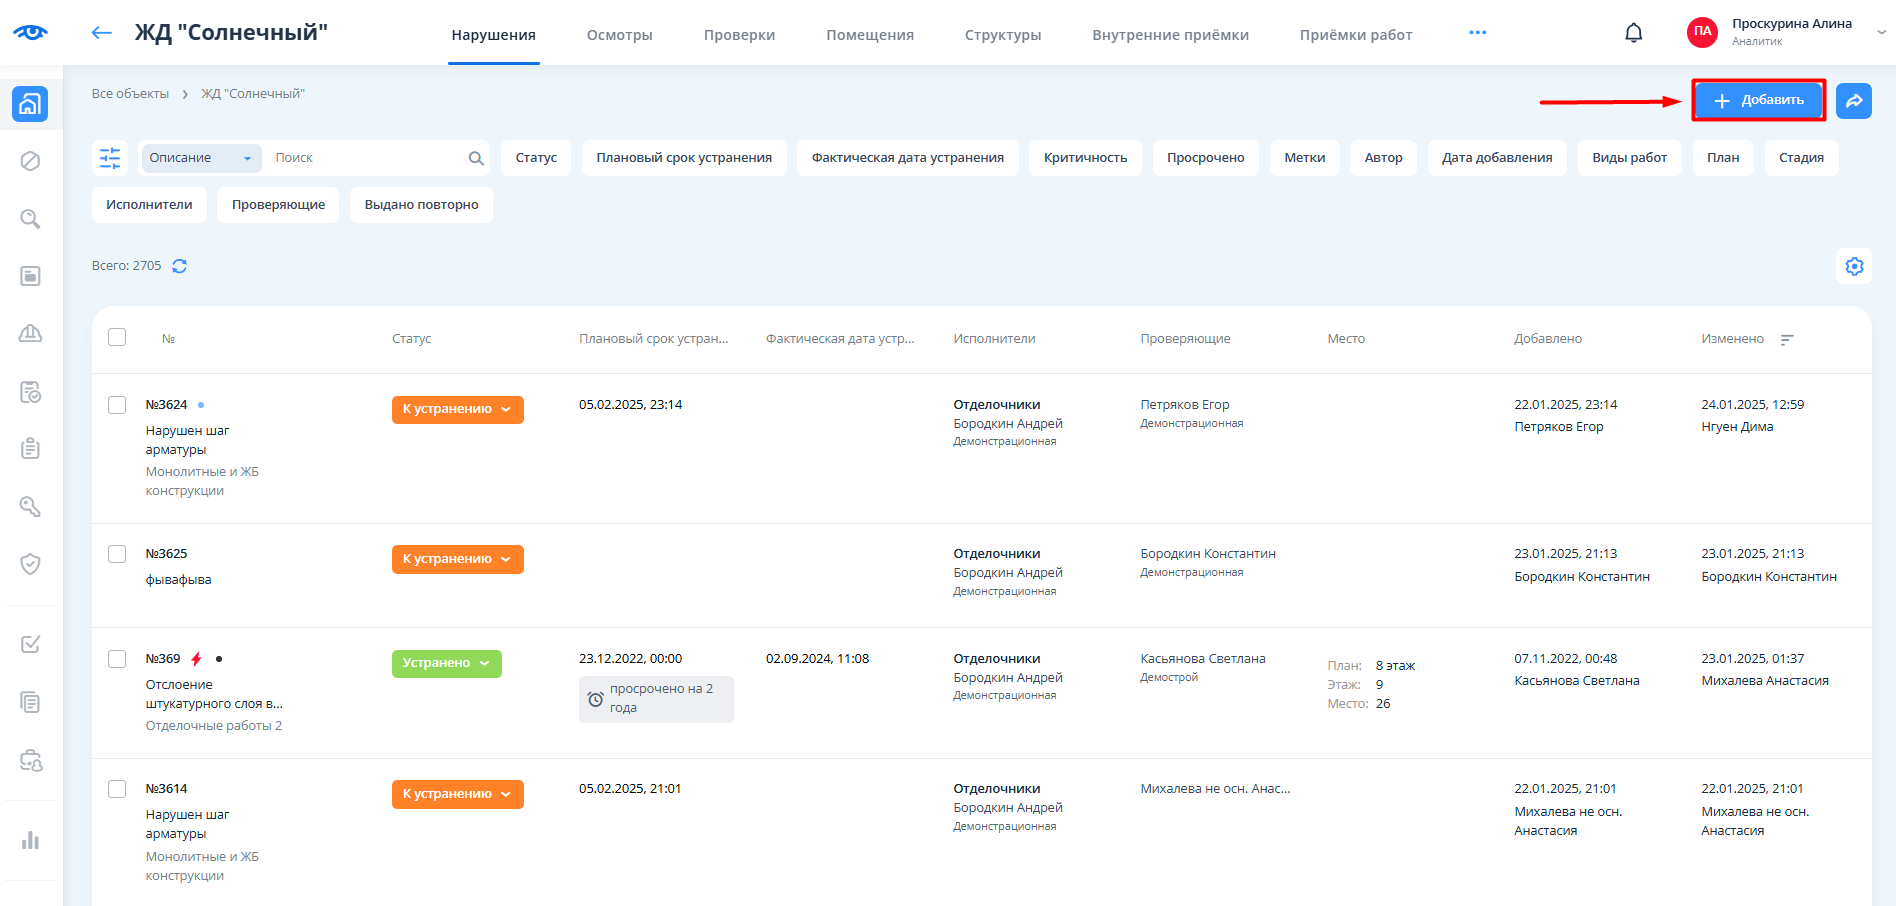Click the notification bell icon
Screen dimensions: 1896x906
pyautogui.click(x=1633, y=33)
